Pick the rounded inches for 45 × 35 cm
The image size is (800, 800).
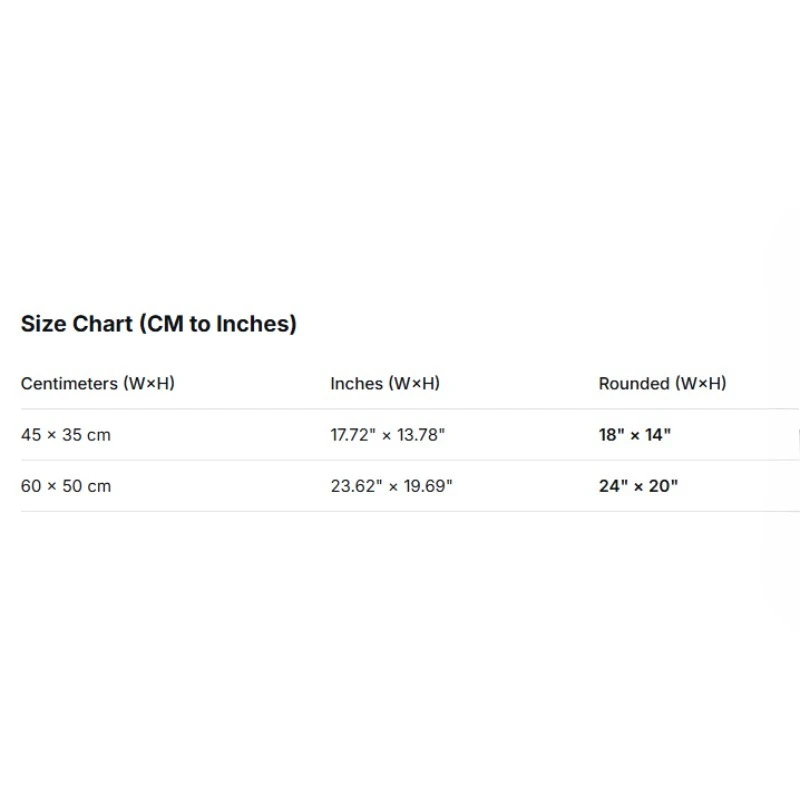(x=635, y=435)
